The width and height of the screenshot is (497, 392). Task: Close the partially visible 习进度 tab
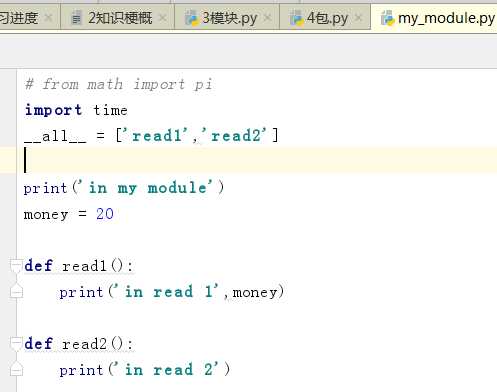point(48,18)
